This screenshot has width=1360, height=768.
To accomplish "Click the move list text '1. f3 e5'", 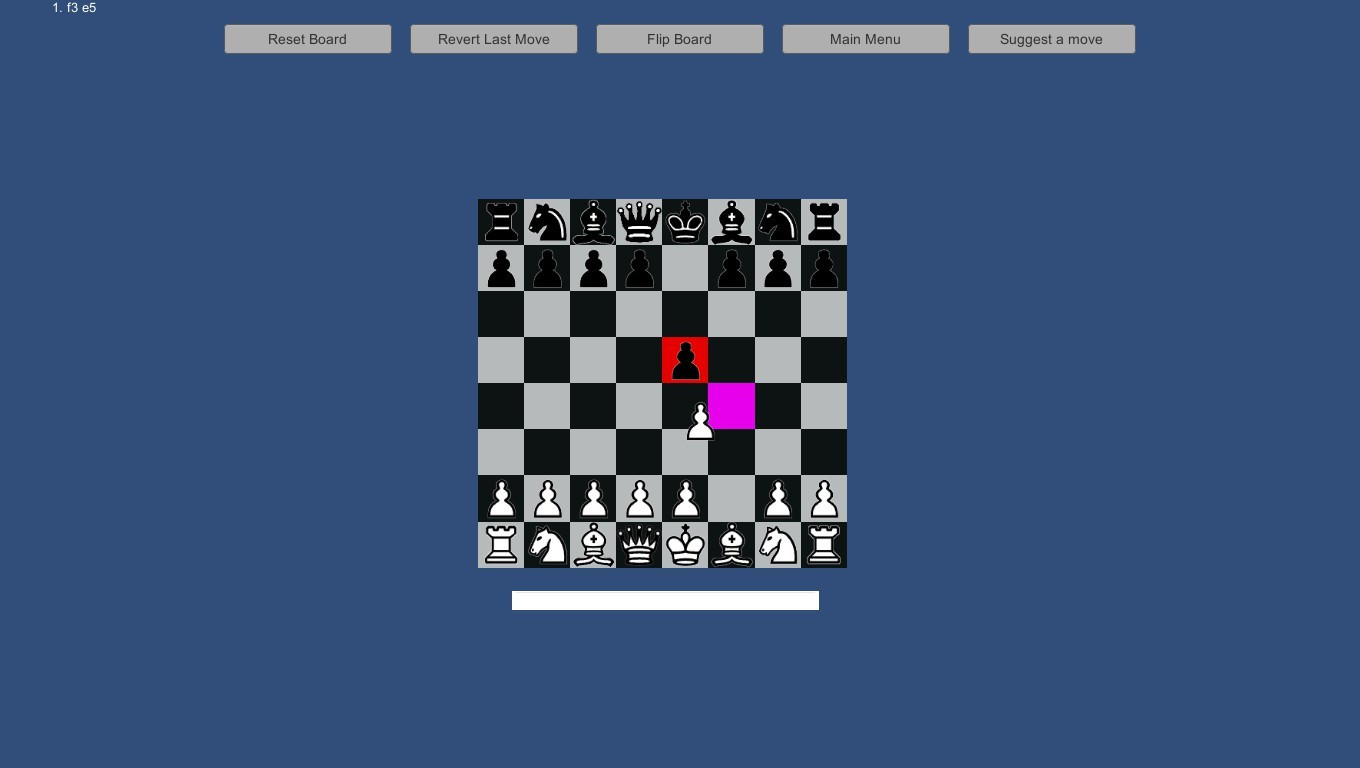I will [74, 8].
